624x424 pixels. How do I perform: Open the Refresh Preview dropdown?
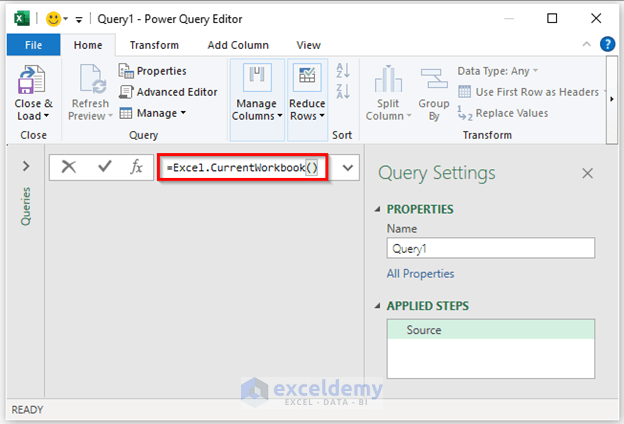click(x=110, y=116)
